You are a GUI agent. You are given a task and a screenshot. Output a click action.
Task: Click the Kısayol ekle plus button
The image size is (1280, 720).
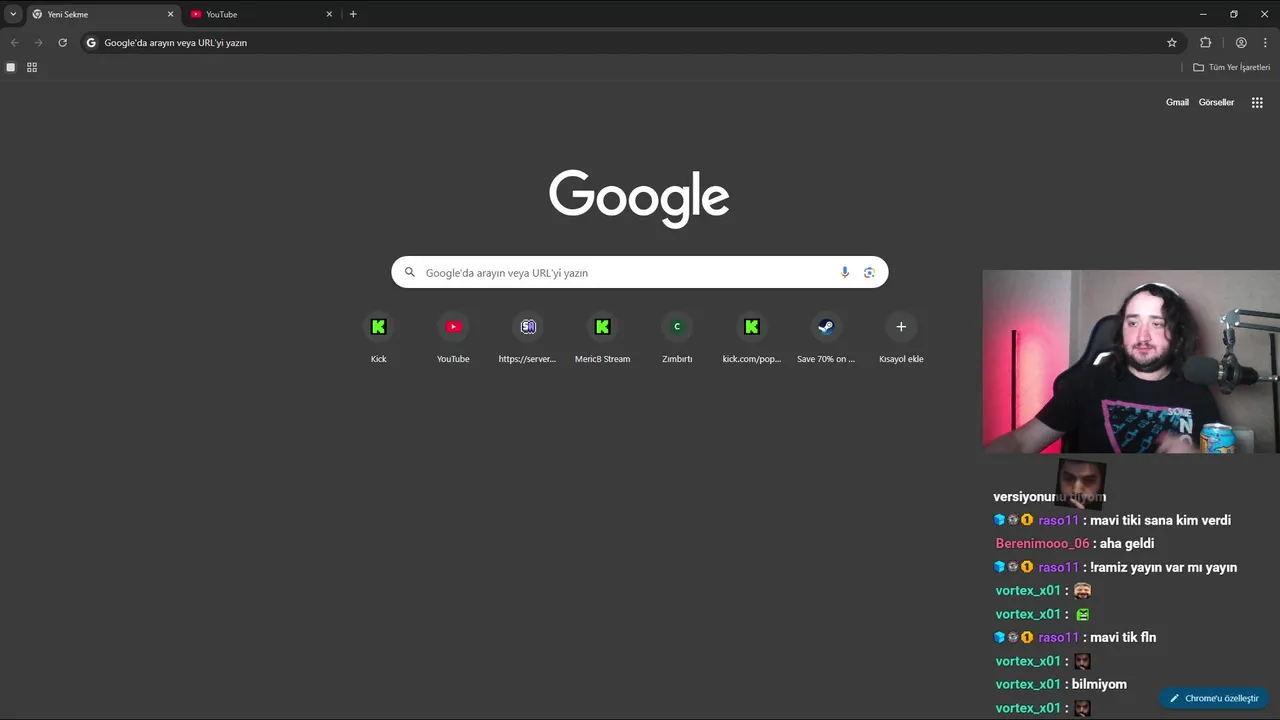pos(901,327)
